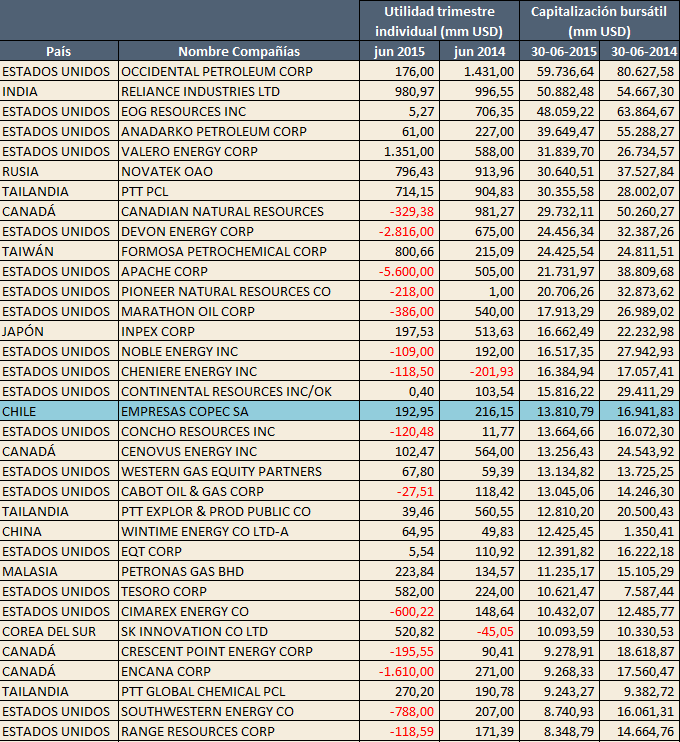Image resolution: width=680 pixels, height=742 pixels.
Task: Click the MALASIA country cell
Action: 59,571
